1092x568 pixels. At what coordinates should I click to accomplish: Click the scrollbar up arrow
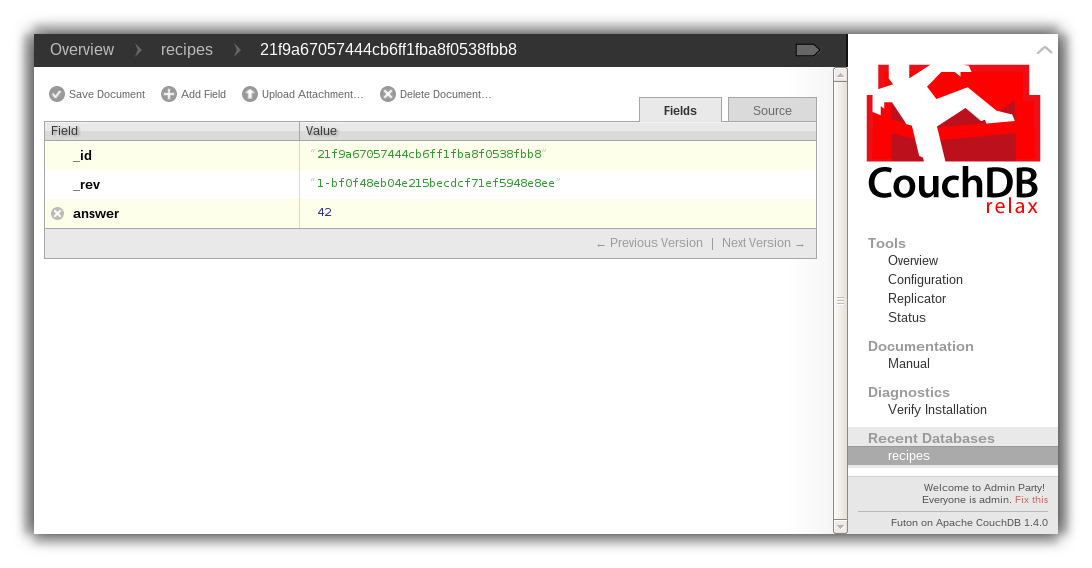841,74
